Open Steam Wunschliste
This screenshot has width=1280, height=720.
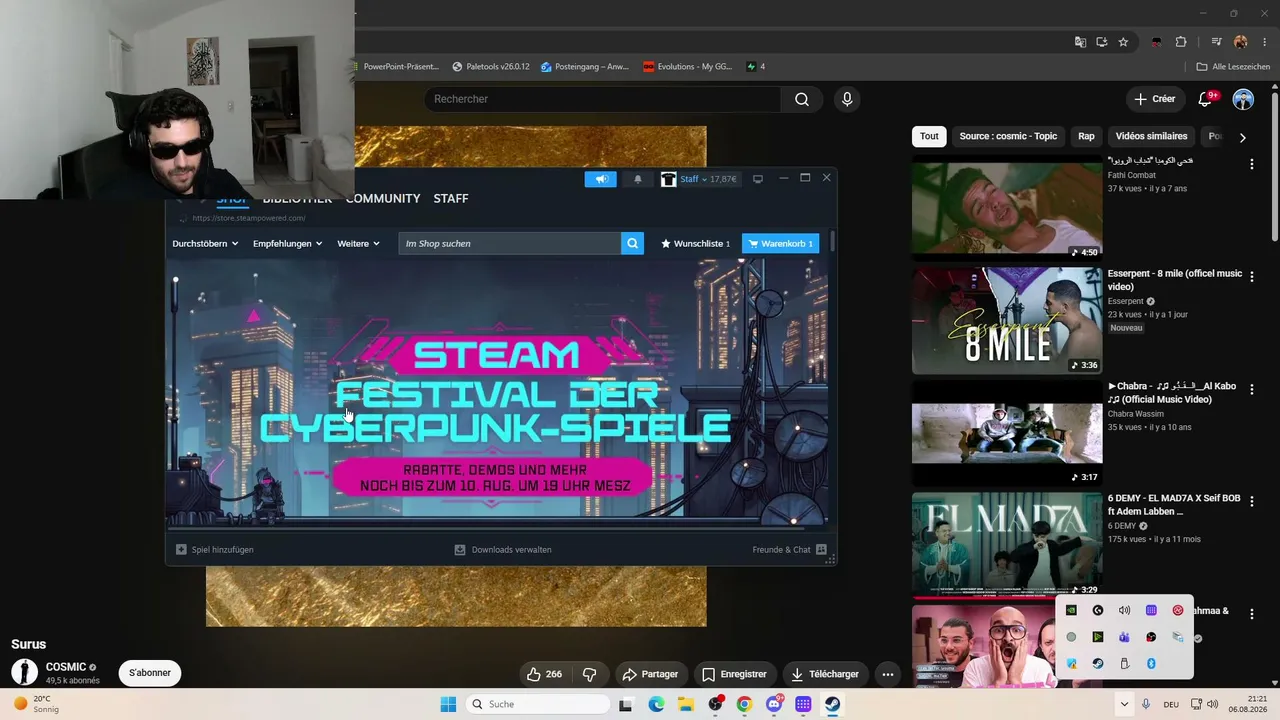coord(696,243)
